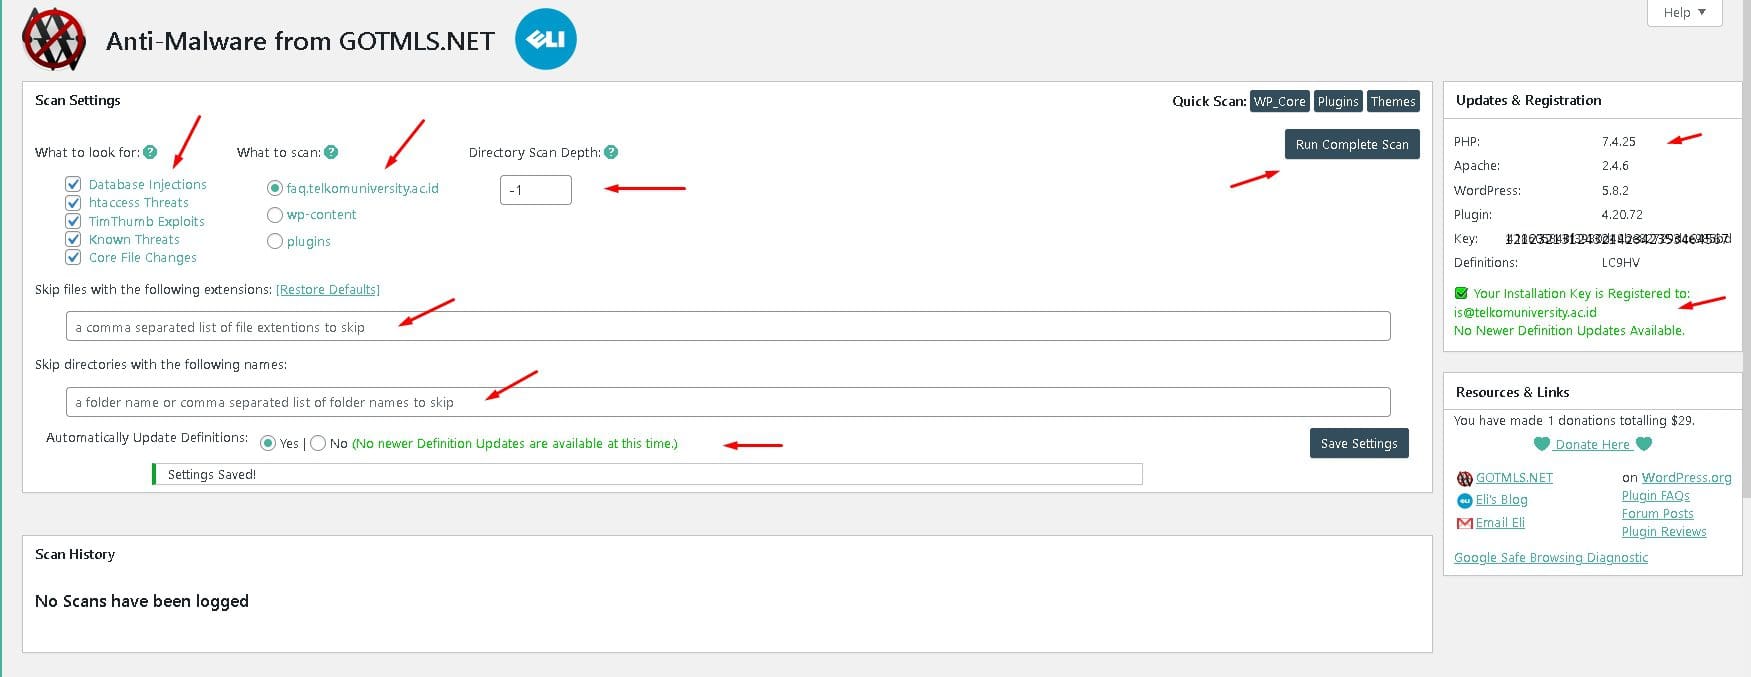1751x677 pixels.
Task: Click help icon beside Directory Scan Depth
Action: tap(611, 152)
